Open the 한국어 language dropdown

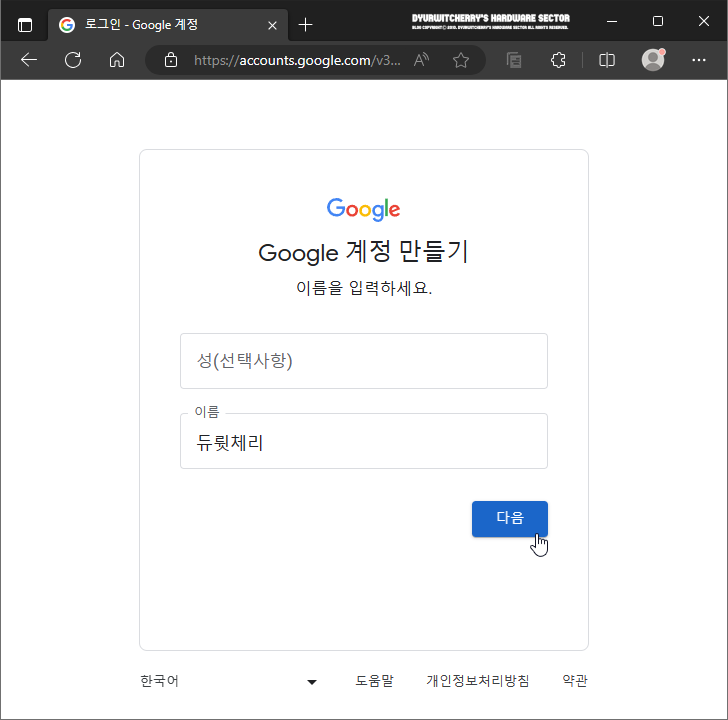pyautogui.click(x=228, y=681)
